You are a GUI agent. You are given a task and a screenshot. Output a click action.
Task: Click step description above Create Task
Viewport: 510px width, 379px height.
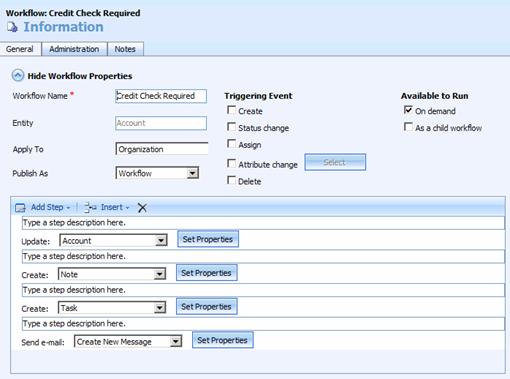[x=263, y=290]
